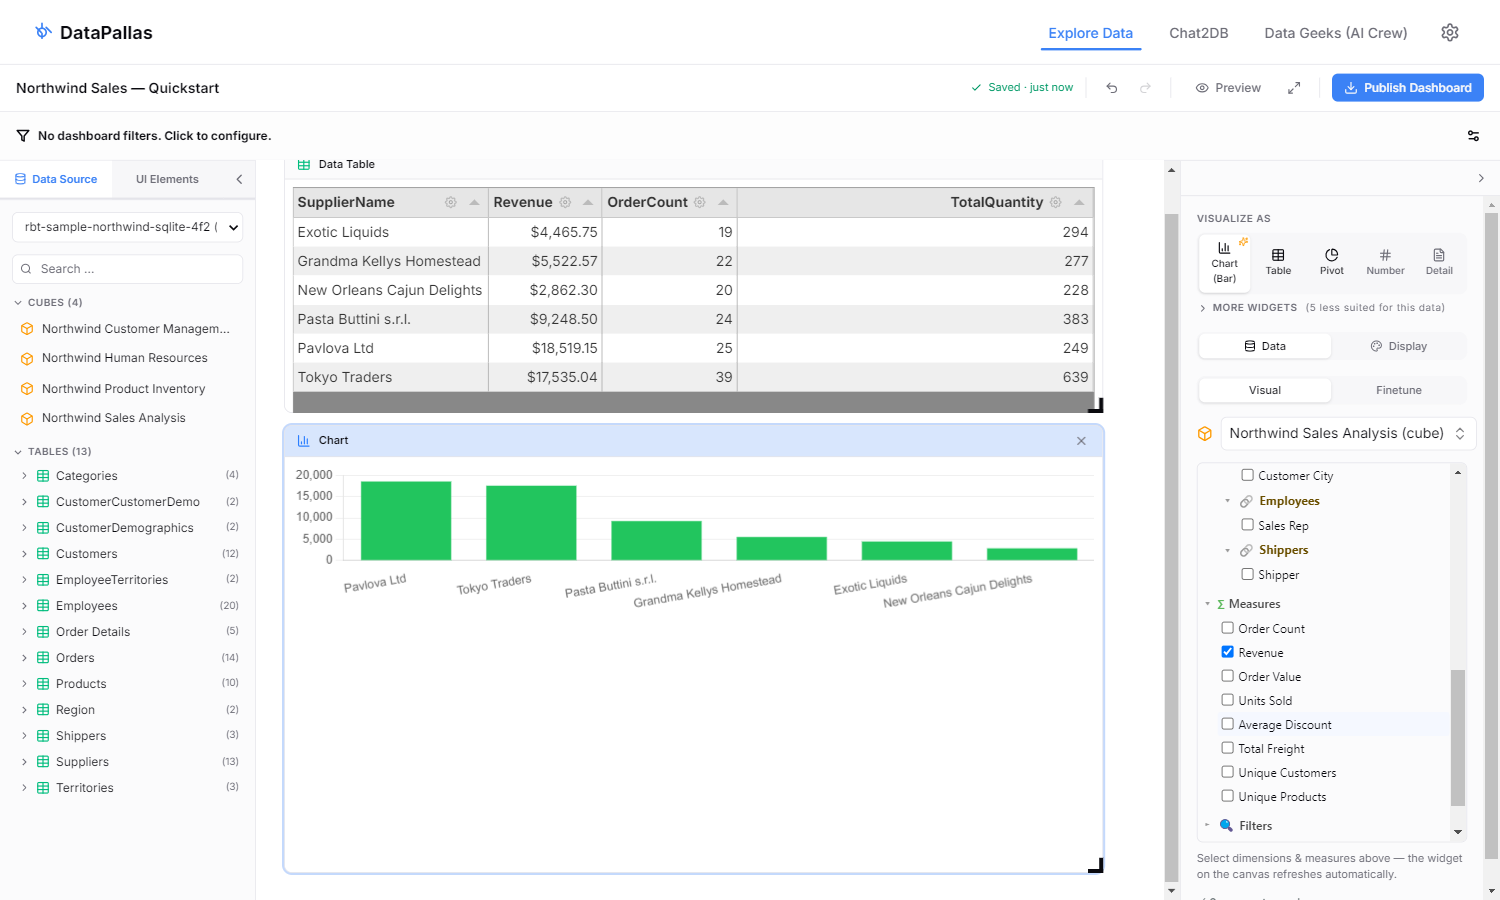Click the measures list scrollbar thumb
This screenshot has width=1500, height=900.
click(1458, 737)
